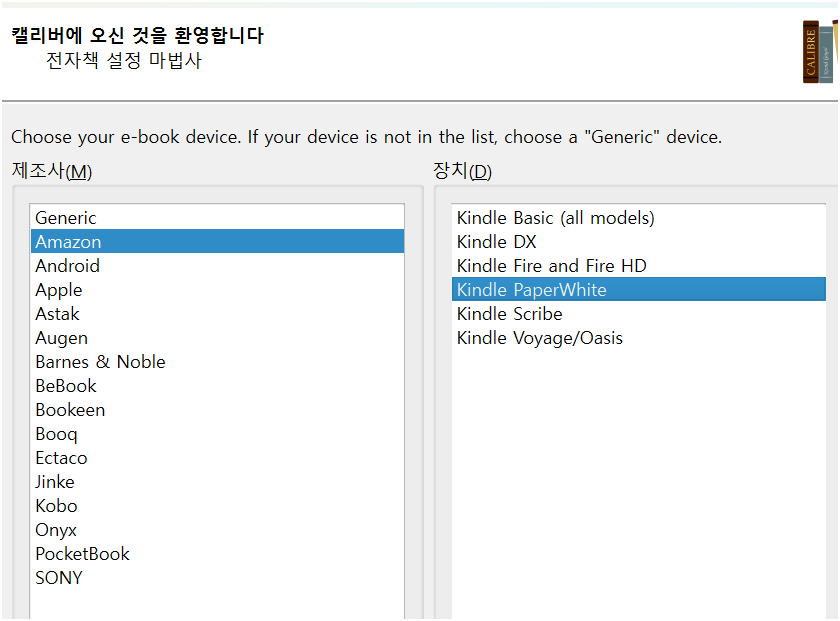Select PocketBook manufacturer
Screen dimensions: 840x621
(217, 554)
